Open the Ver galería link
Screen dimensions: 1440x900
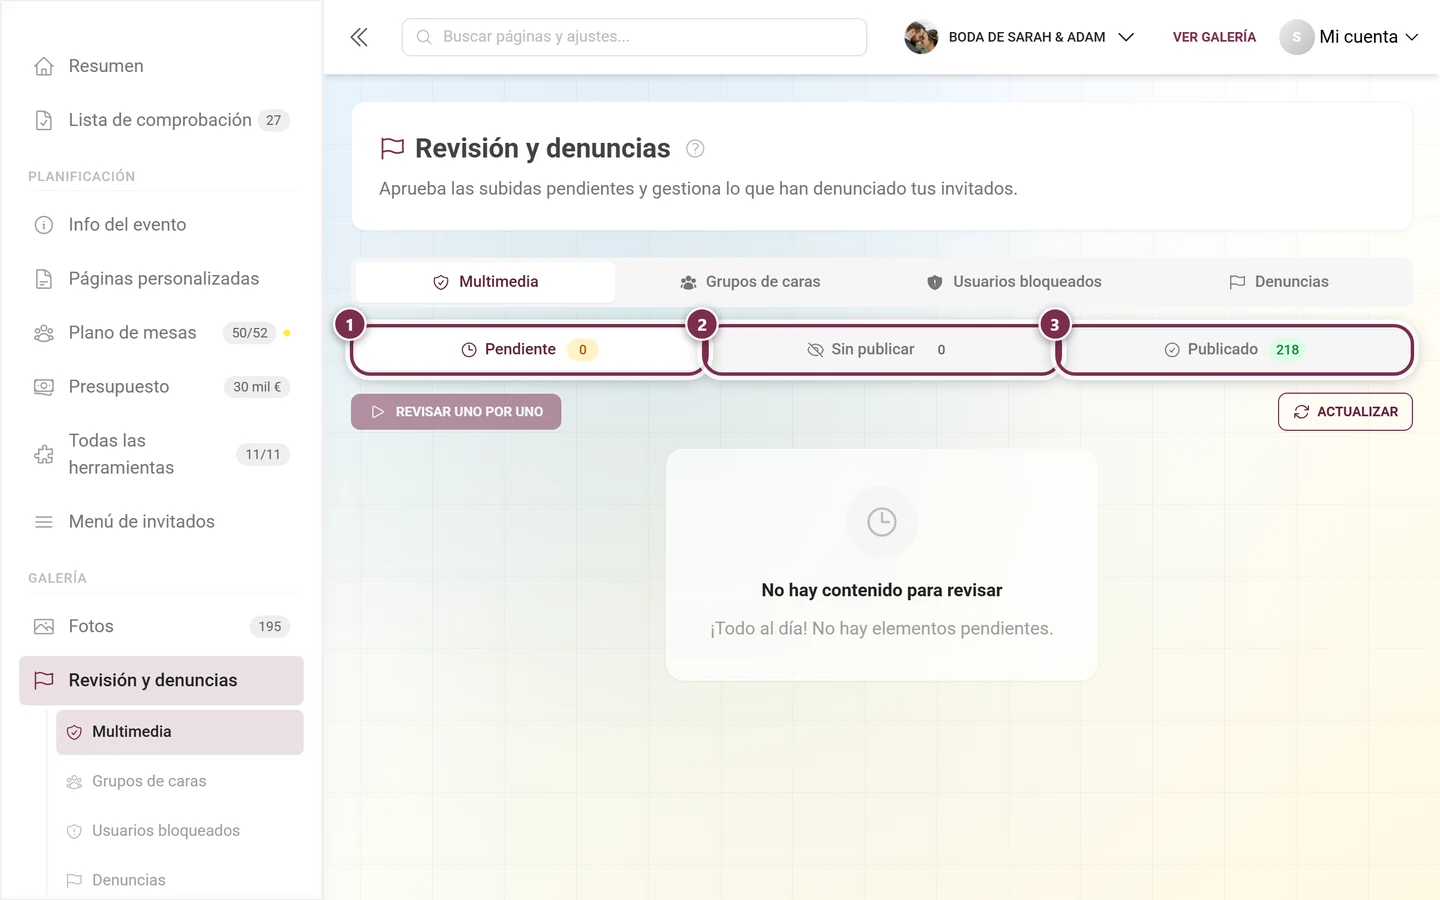click(x=1214, y=37)
